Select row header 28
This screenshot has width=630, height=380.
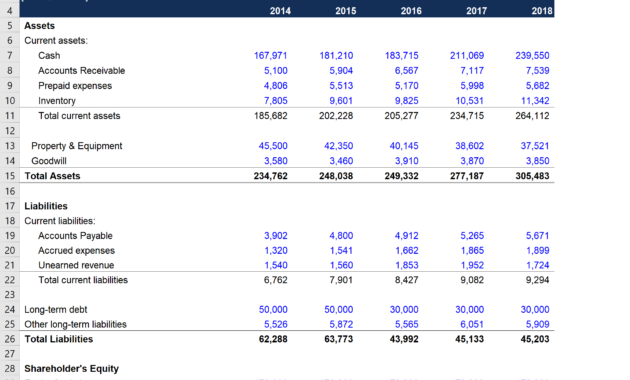click(10, 369)
